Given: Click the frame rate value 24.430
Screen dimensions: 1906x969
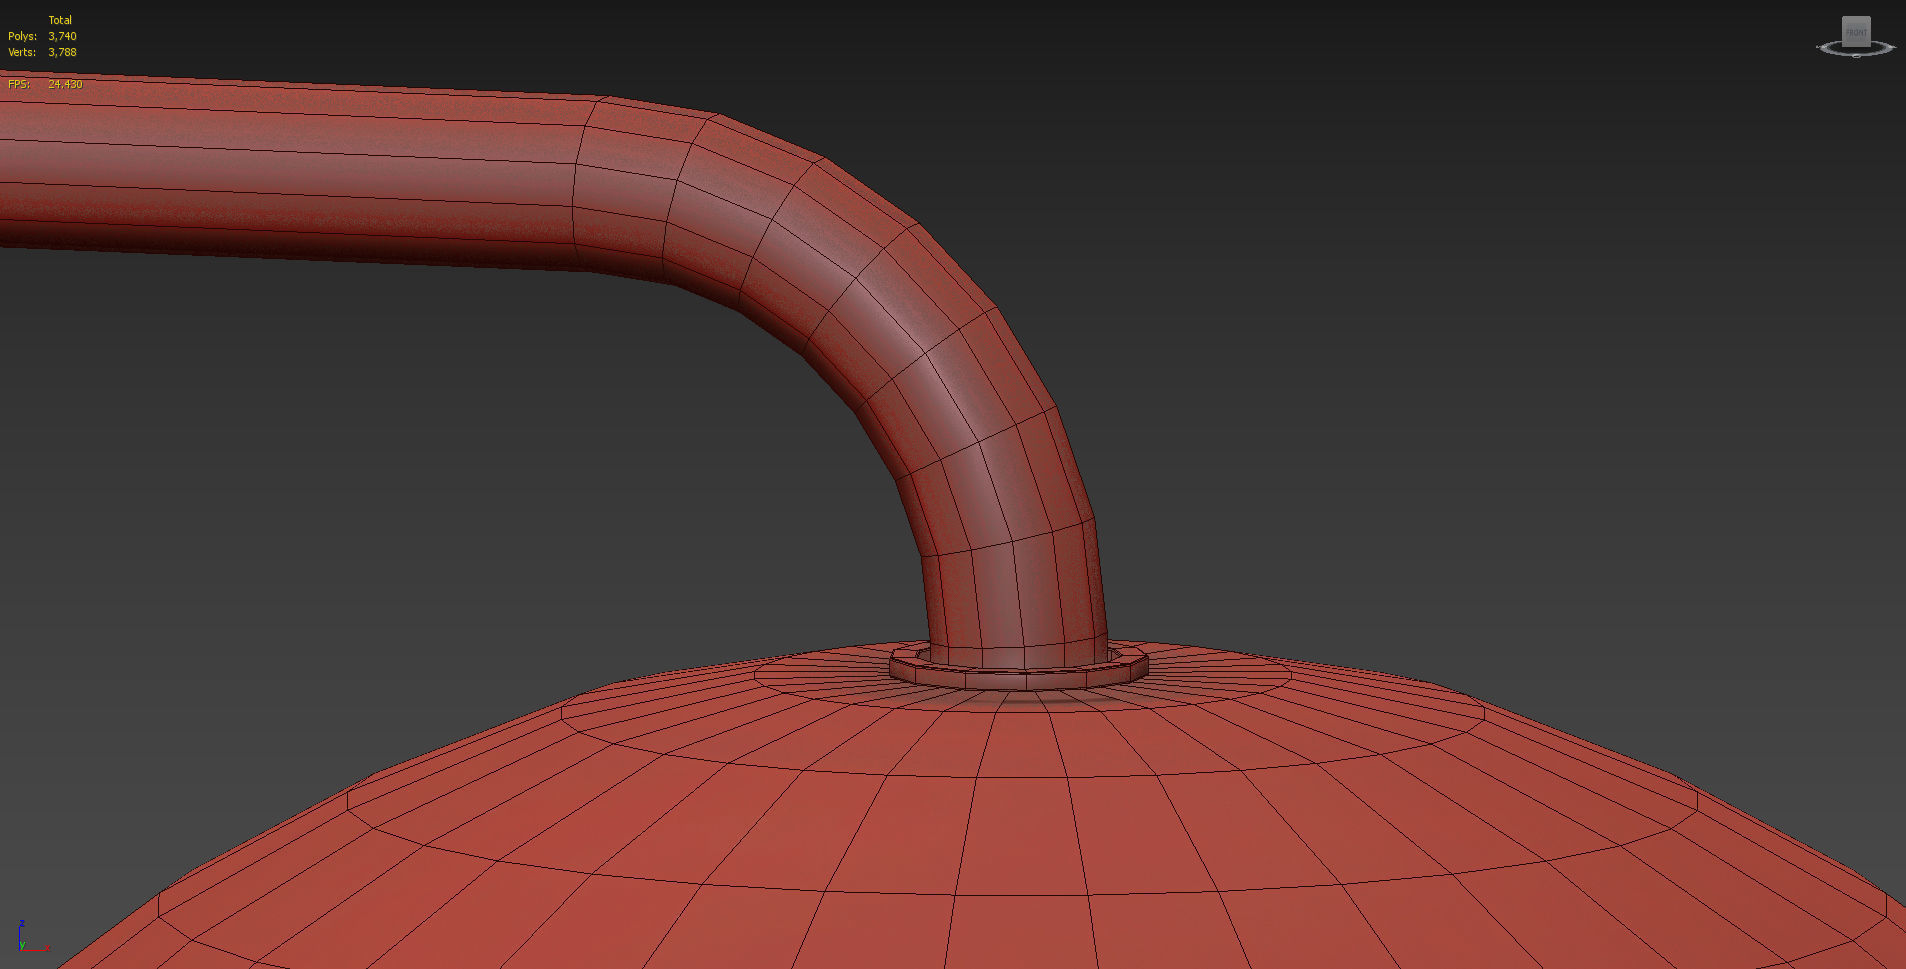Looking at the screenshot, I should click(x=65, y=84).
